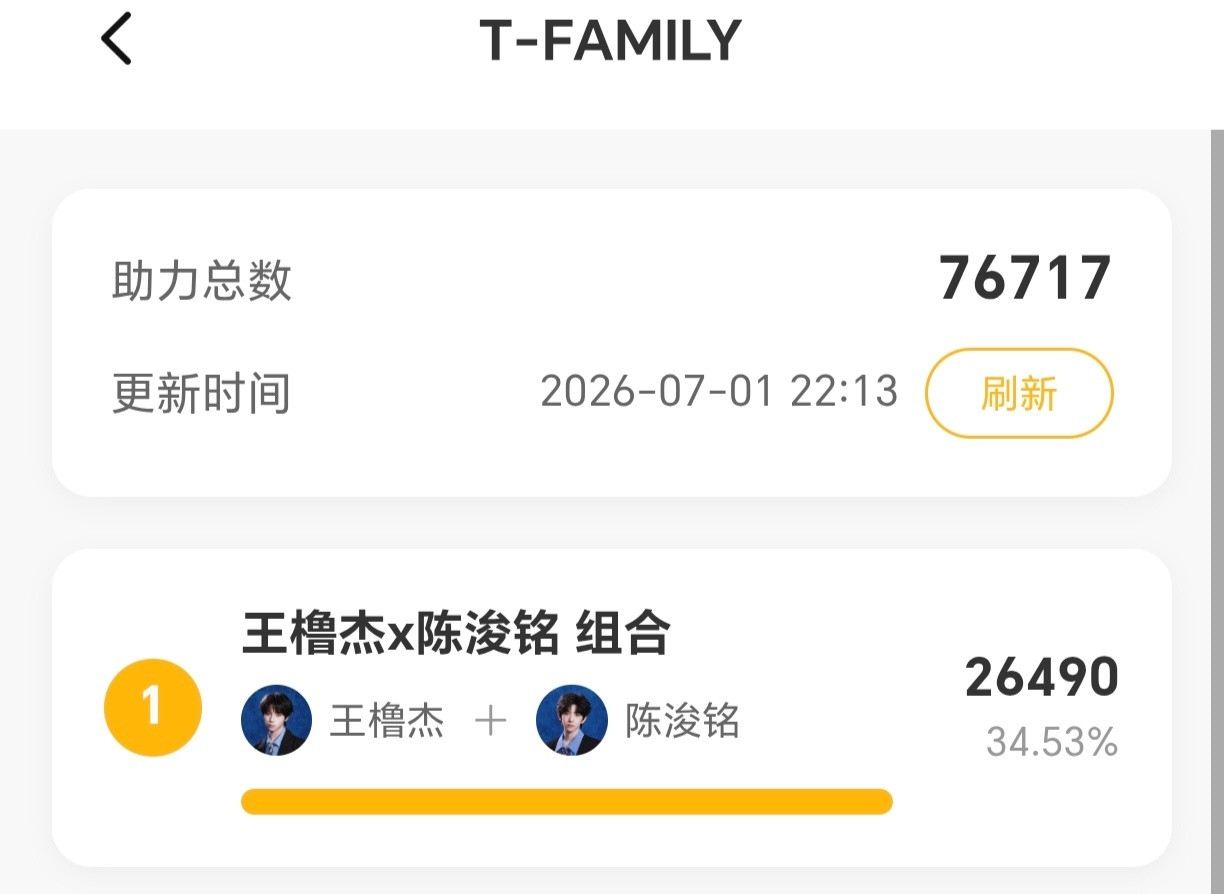The height and width of the screenshot is (894, 1224).
Task: Click the scrollbar at right edge
Action: tap(1216, 511)
